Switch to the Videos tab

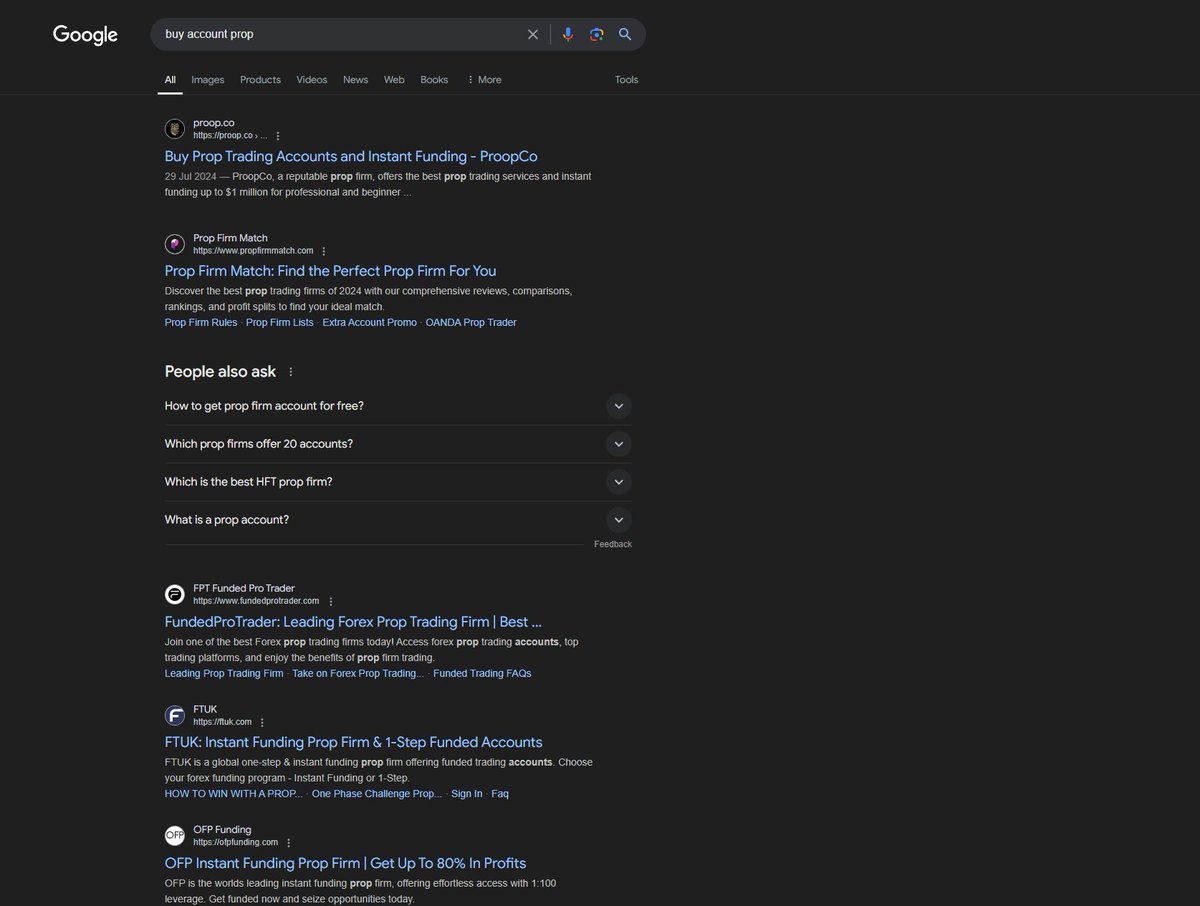pyautogui.click(x=312, y=80)
